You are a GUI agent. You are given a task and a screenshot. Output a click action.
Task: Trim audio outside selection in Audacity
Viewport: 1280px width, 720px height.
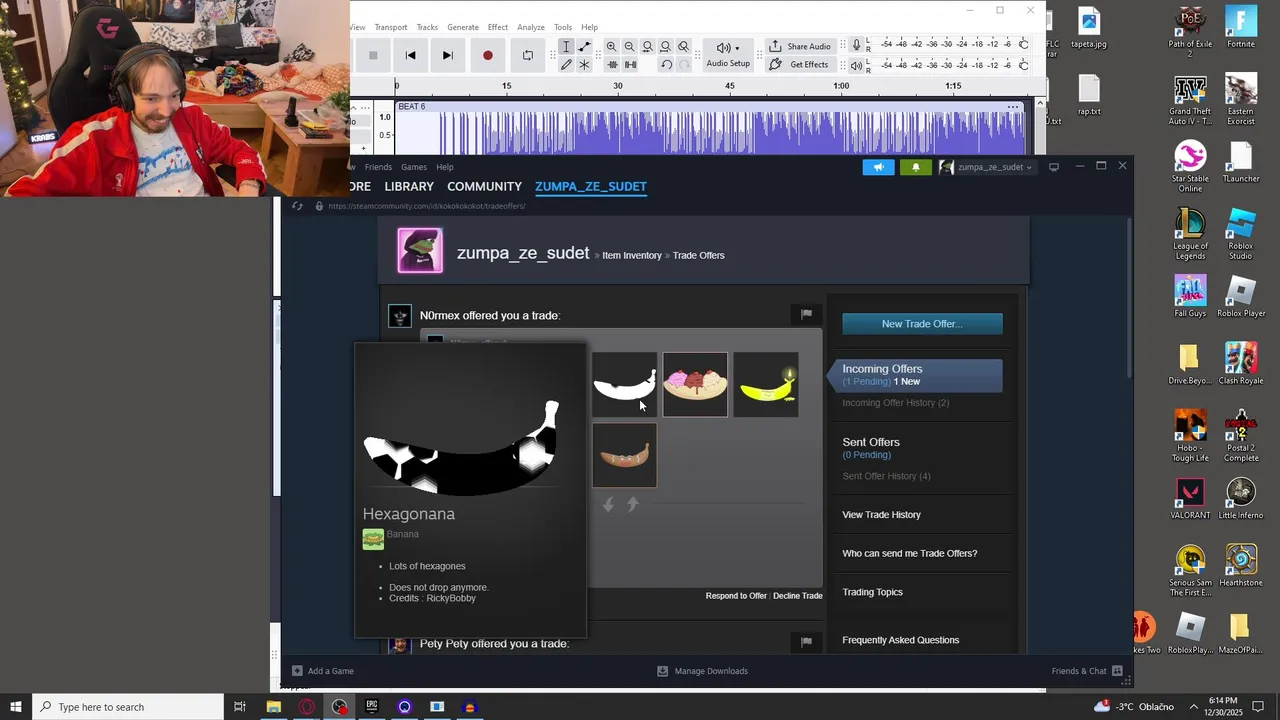tap(612, 65)
